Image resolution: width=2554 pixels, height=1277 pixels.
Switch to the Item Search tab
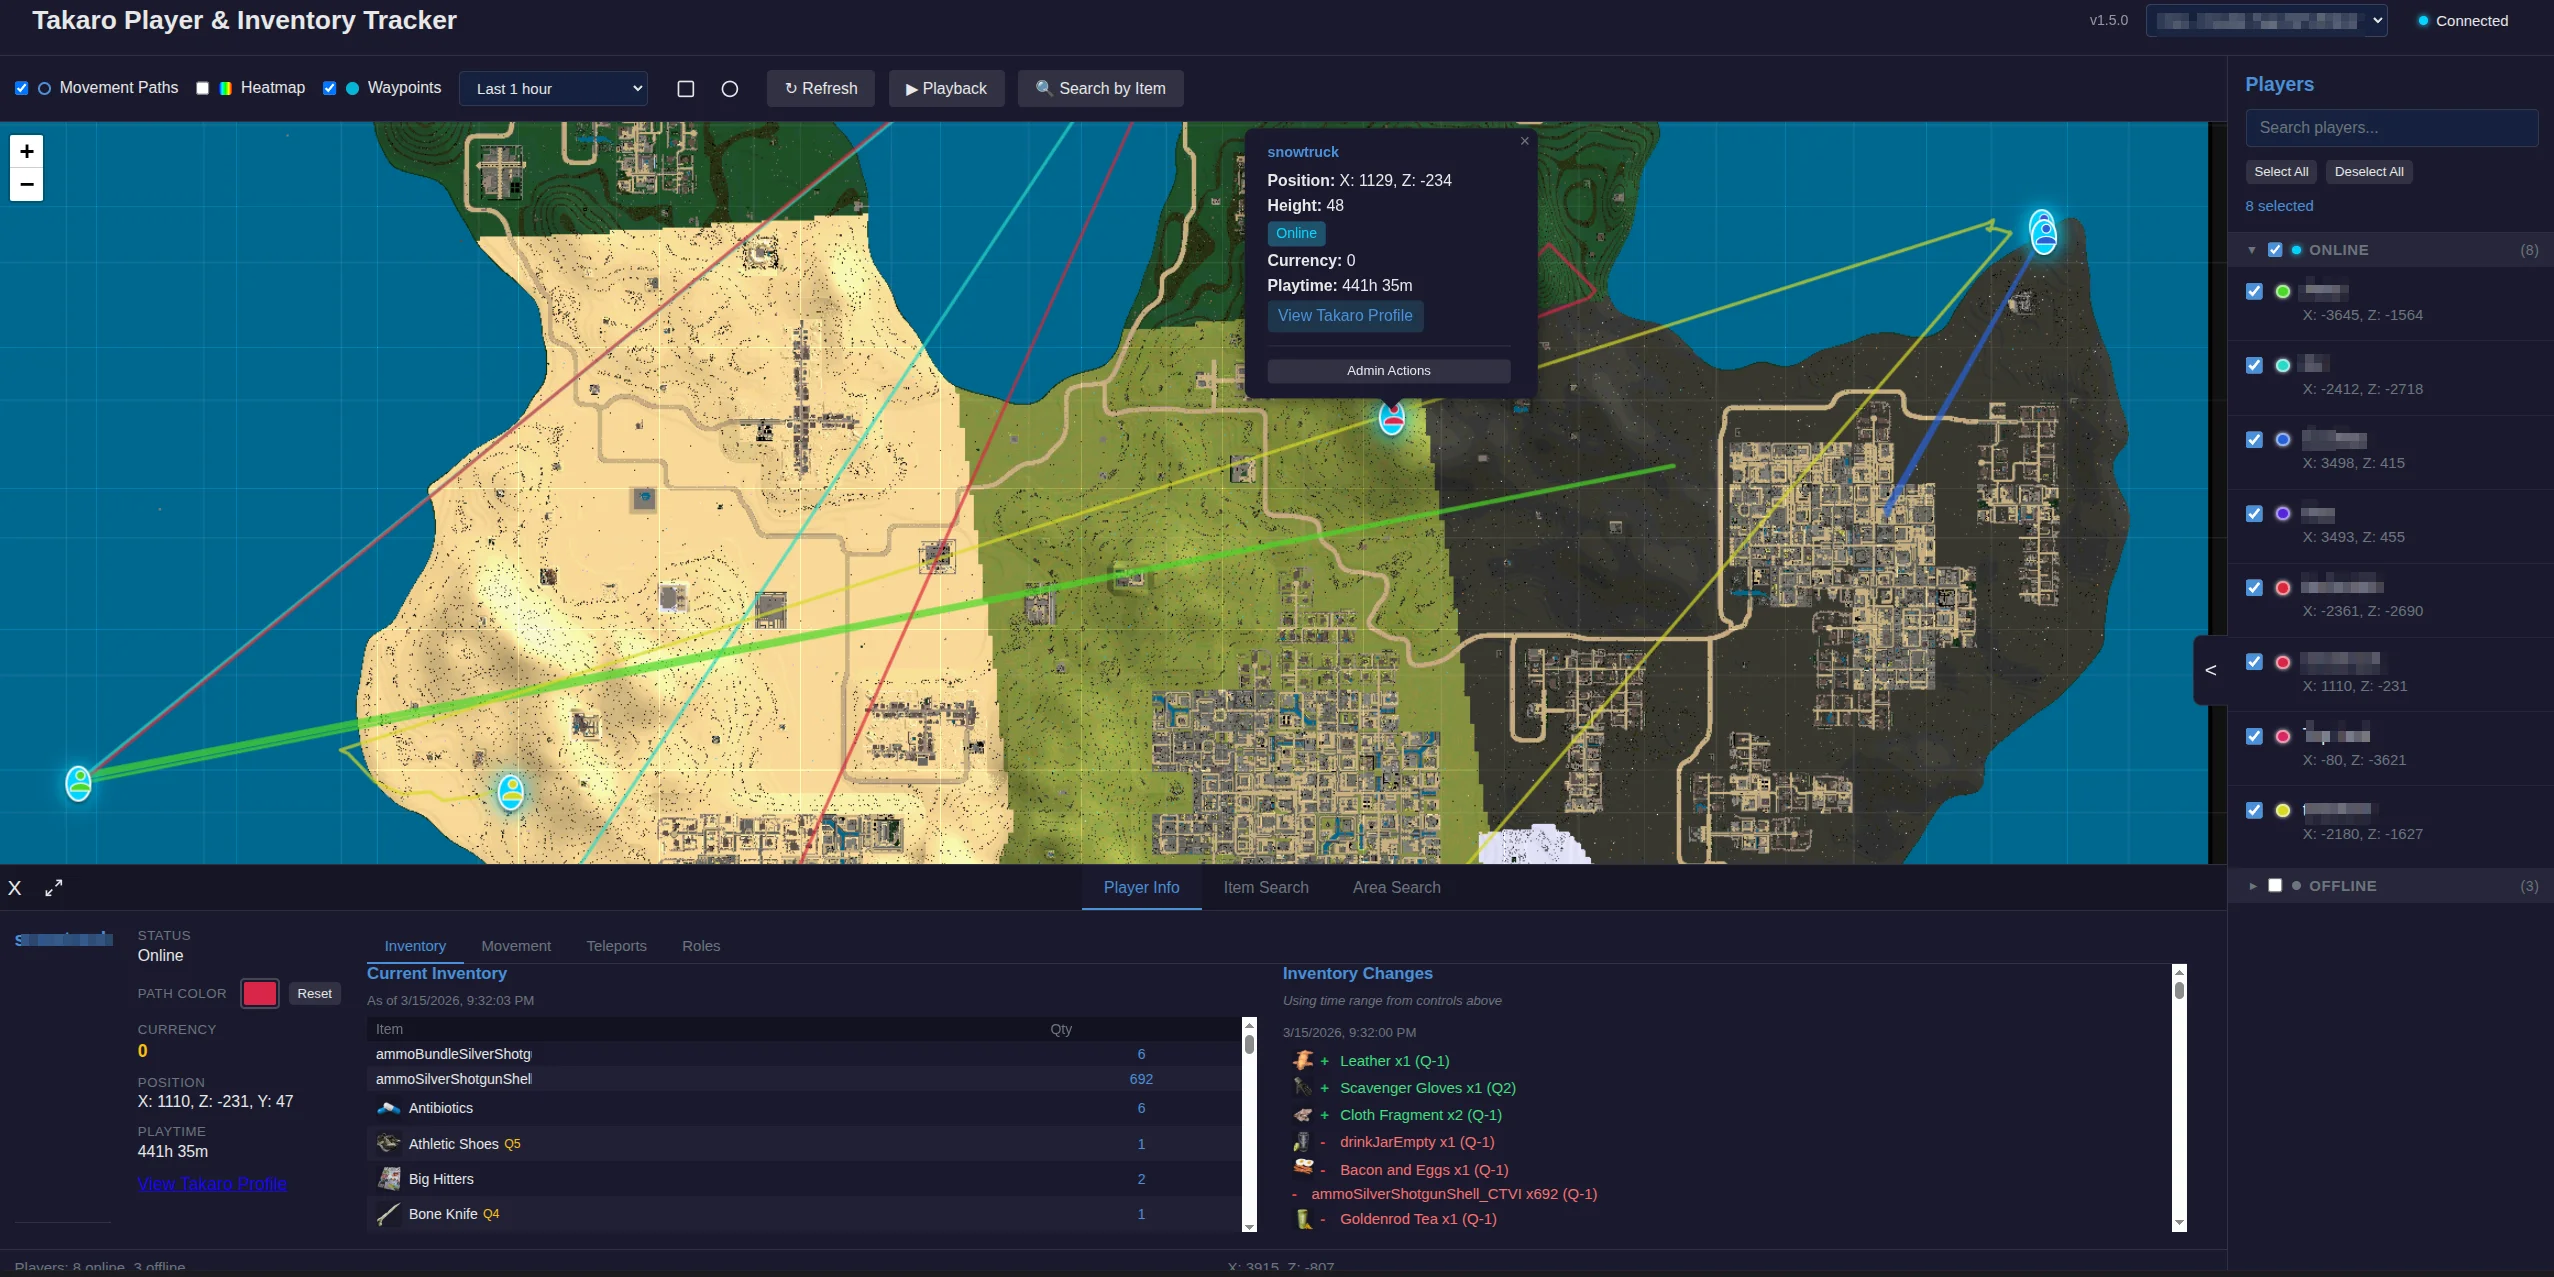pyautogui.click(x=1265, y=887)
